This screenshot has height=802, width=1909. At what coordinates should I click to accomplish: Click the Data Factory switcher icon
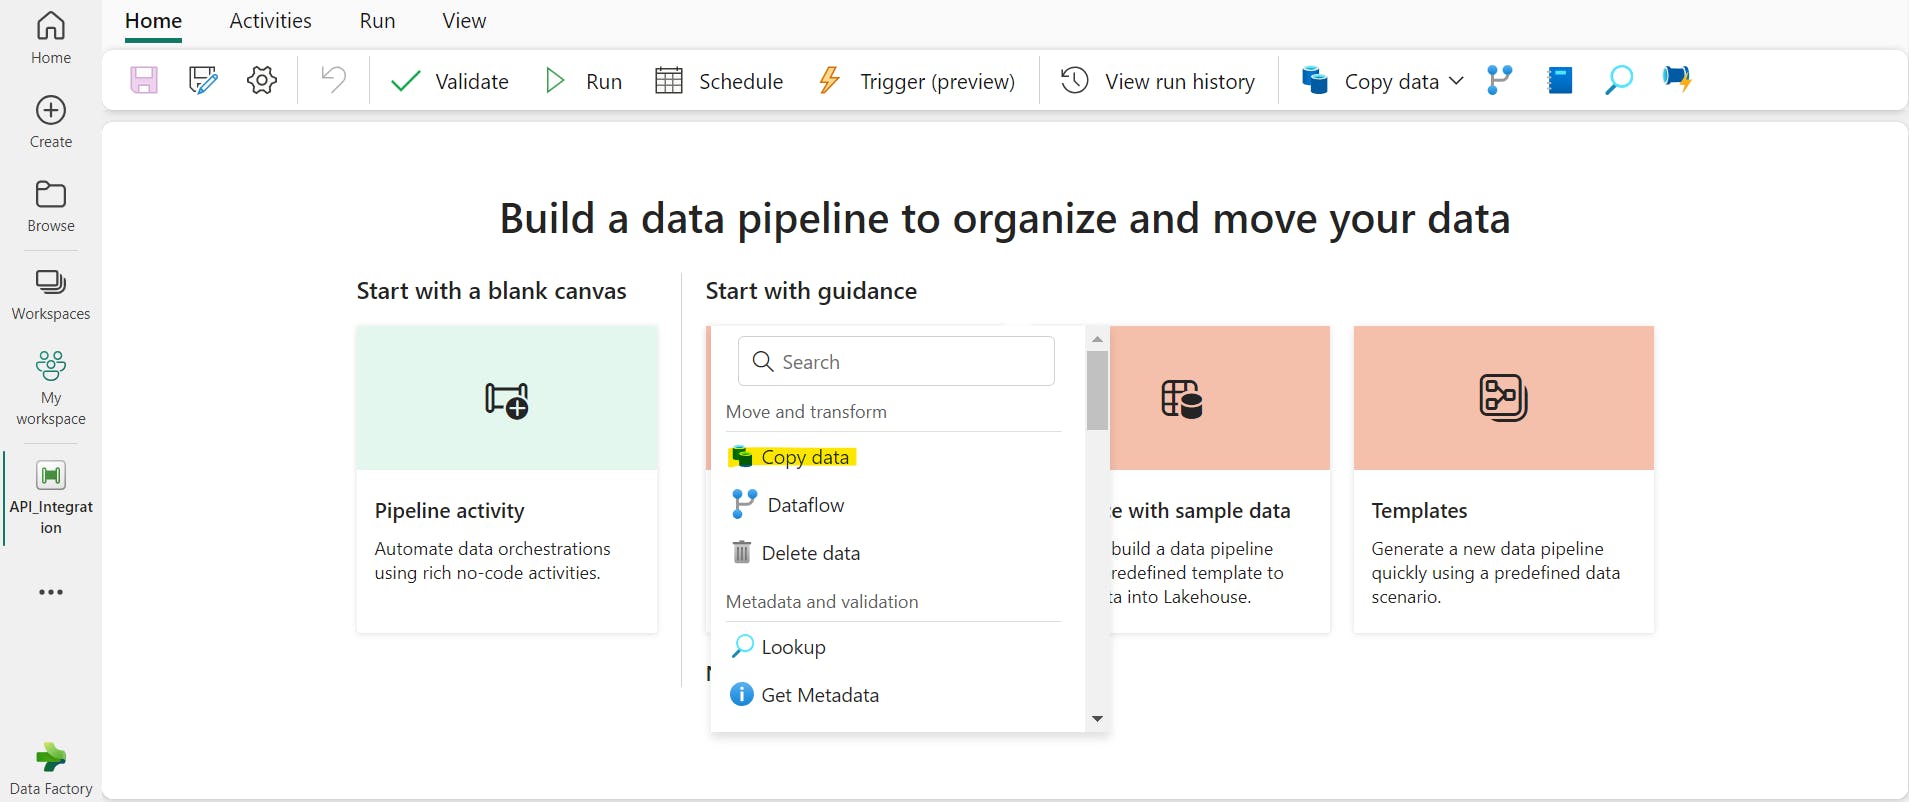point(50,769)
